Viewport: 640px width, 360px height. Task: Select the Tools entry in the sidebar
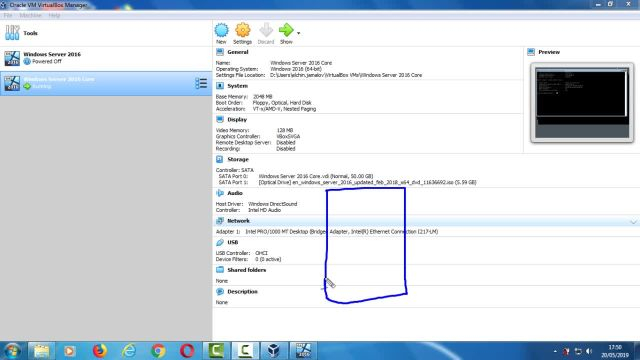coord(106,33)
